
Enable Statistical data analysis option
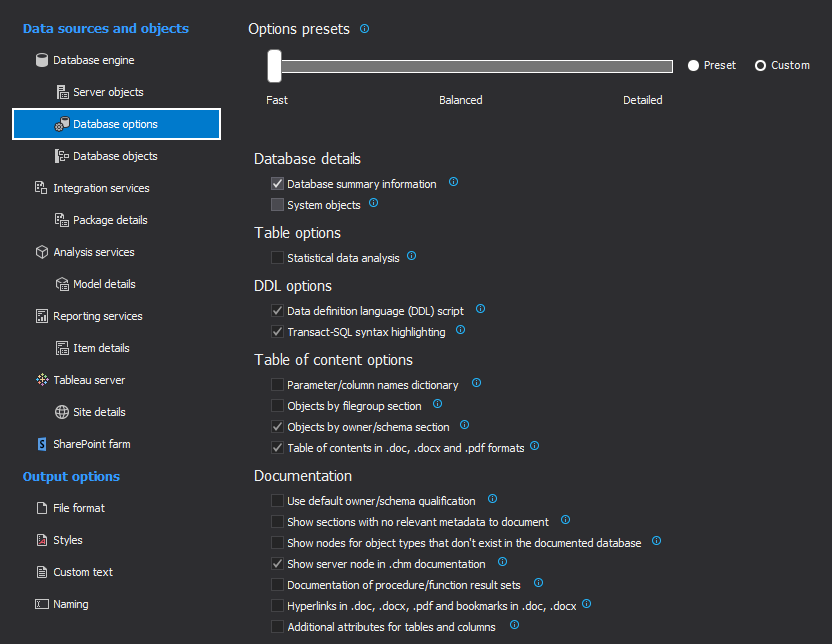click(277, 258)
